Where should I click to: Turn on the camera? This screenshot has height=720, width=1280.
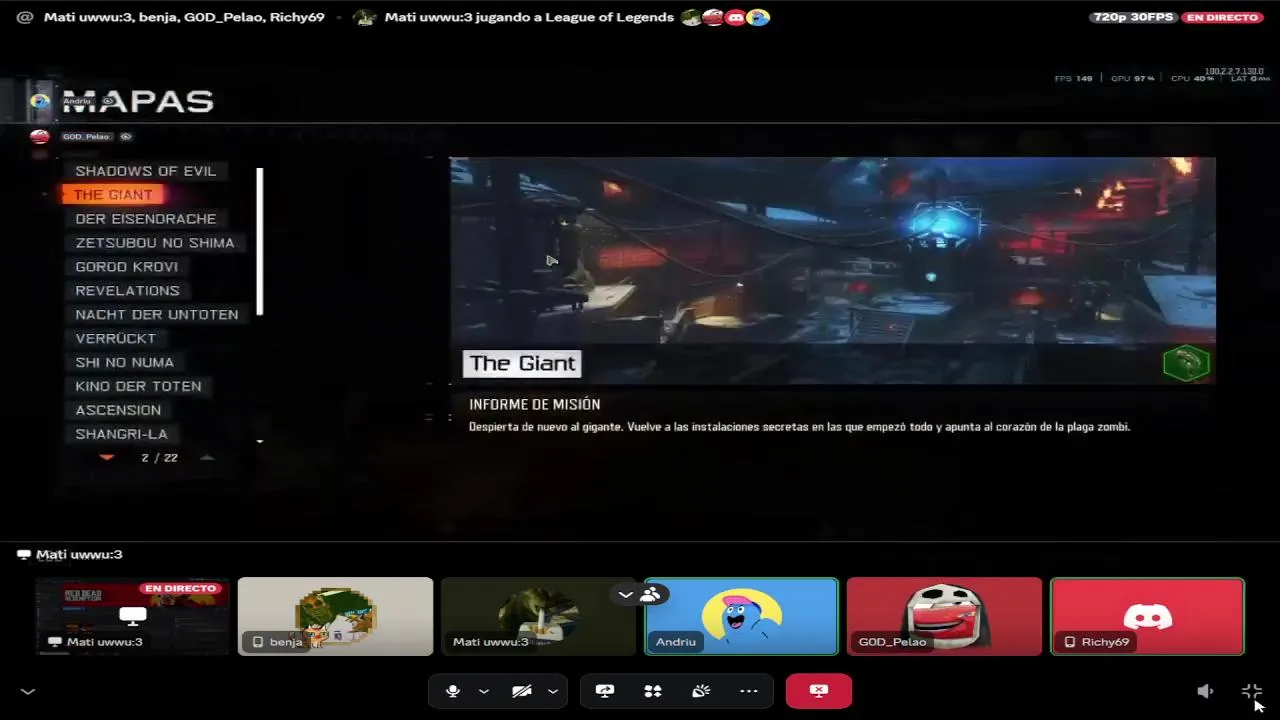tap(521, 691)
